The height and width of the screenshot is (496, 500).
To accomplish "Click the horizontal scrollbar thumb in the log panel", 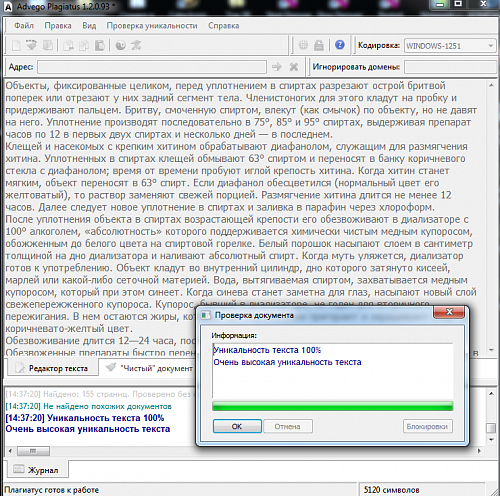I will click(x=33, y=451).
